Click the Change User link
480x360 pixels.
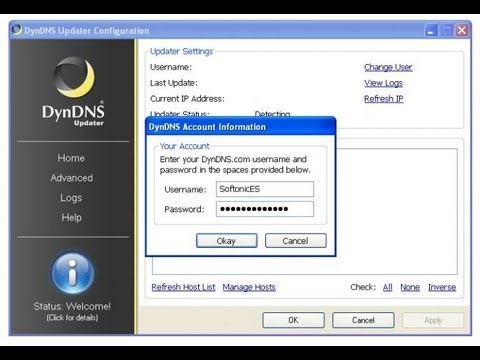[388, 67]
